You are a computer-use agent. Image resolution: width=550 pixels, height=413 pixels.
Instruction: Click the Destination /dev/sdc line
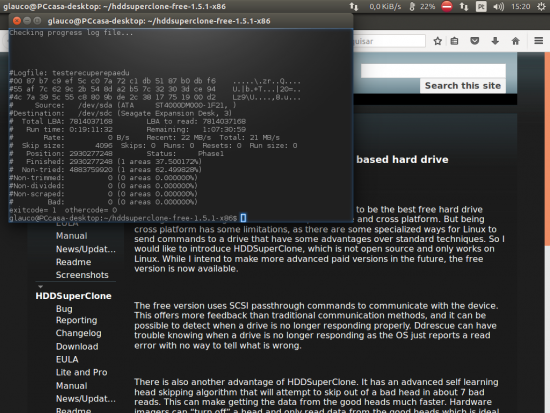click(x=120, y=113)
